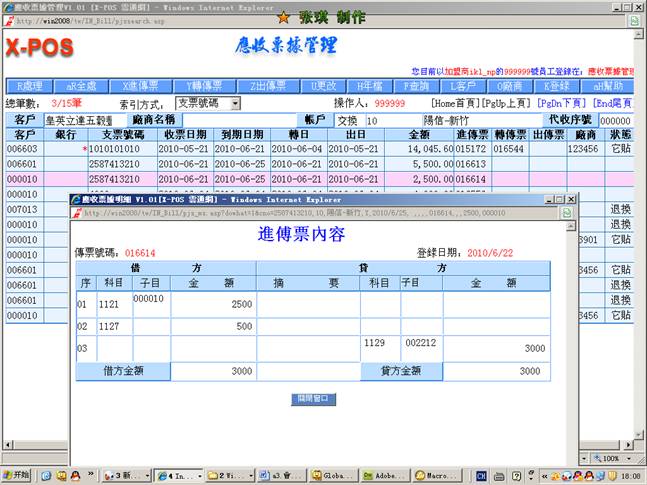Click the popup window's IE page icon
The image size is (647, 485).
click(77, 212)
